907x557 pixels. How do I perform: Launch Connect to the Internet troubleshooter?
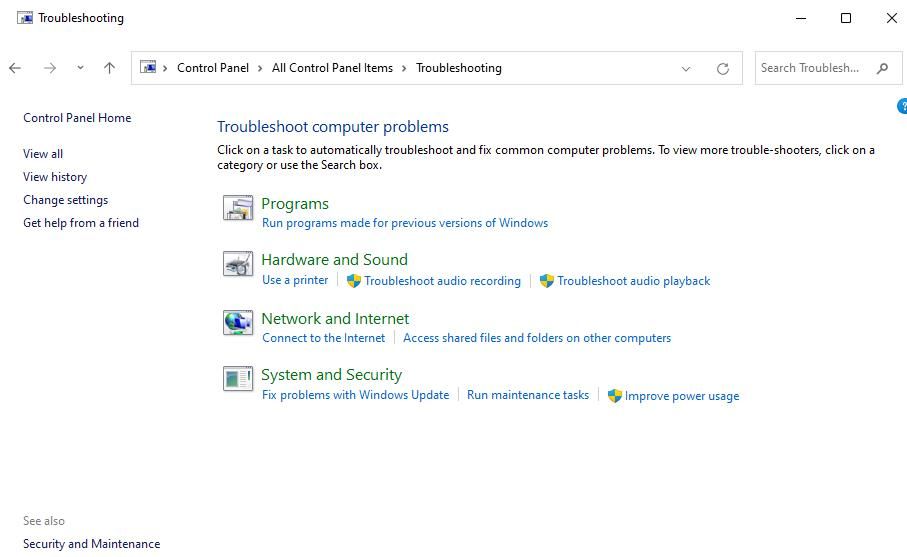tap(323, 338)
